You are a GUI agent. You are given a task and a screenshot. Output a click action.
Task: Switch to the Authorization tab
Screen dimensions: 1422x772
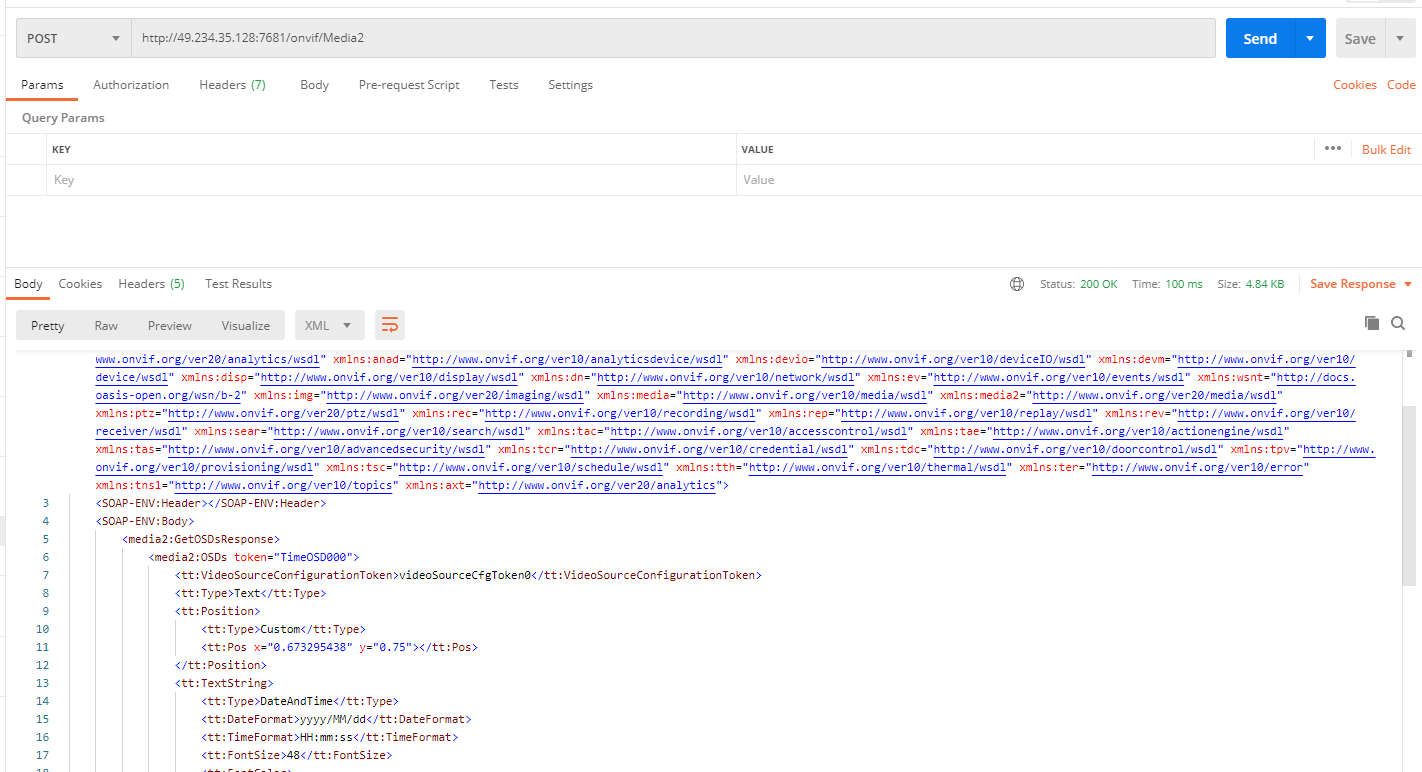pos(131,85)
